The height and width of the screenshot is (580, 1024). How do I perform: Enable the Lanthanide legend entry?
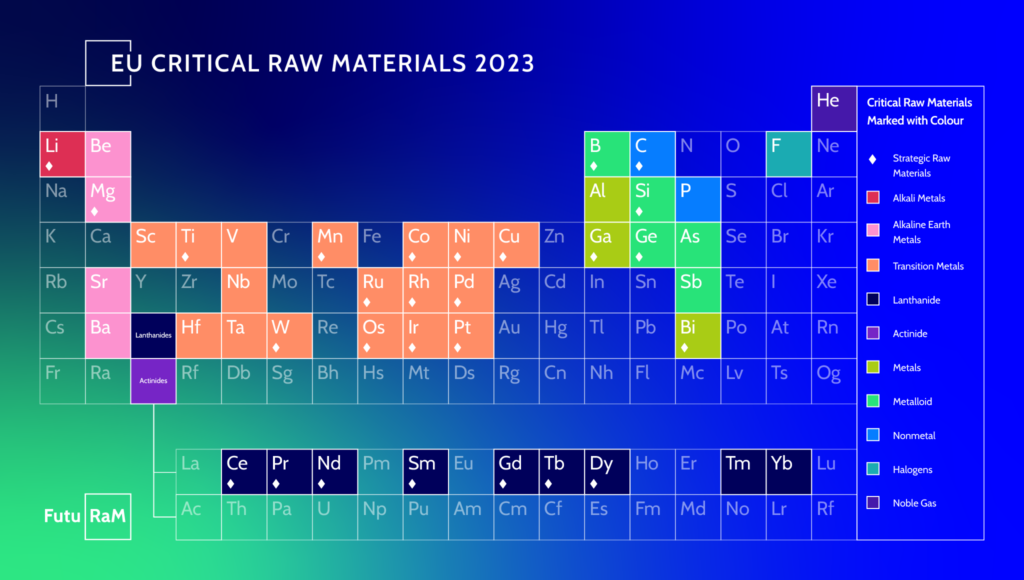874,300
